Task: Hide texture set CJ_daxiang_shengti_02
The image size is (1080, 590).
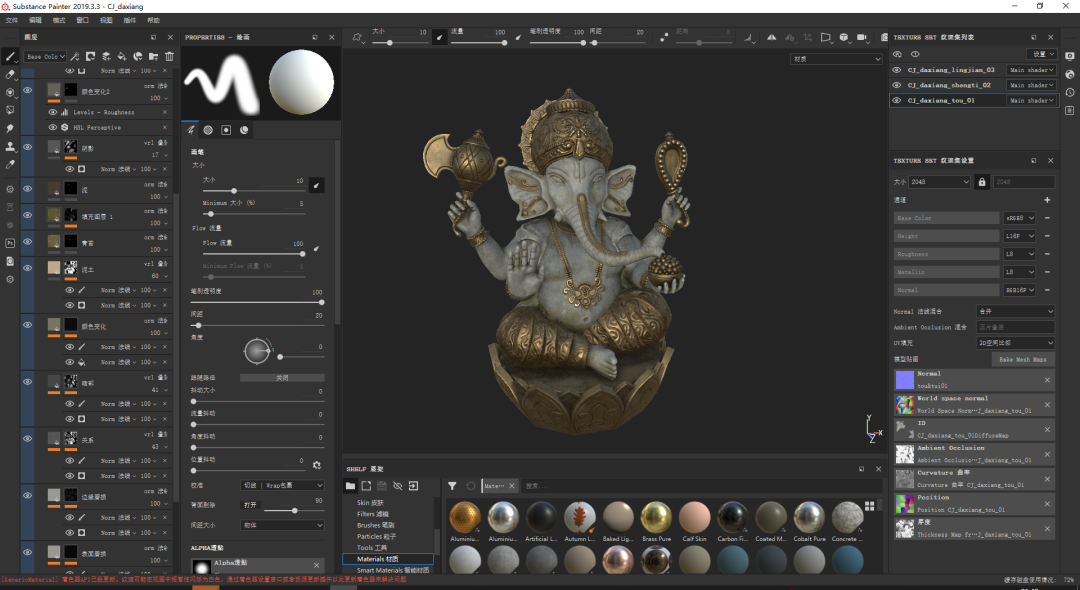Action: [x=897, y=85]
